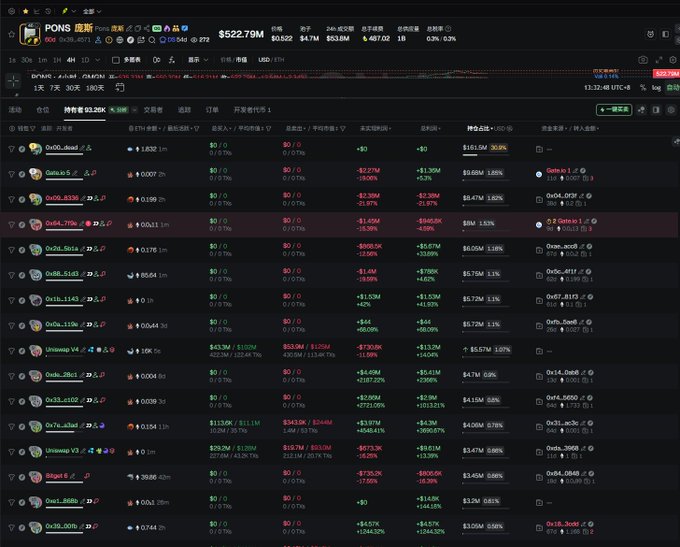Expand more timeframes arrow after 1D

(x=98, y=60)
